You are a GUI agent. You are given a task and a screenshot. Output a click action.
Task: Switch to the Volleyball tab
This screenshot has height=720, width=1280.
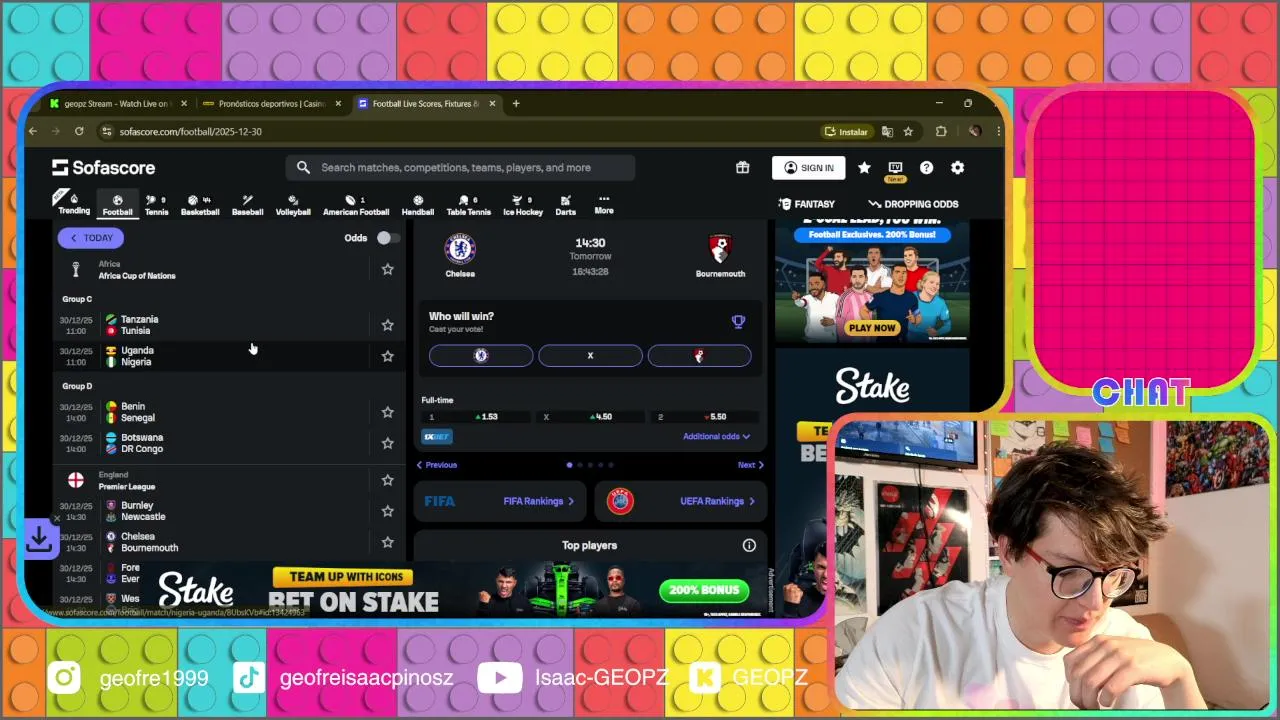[x=293, y=204]
